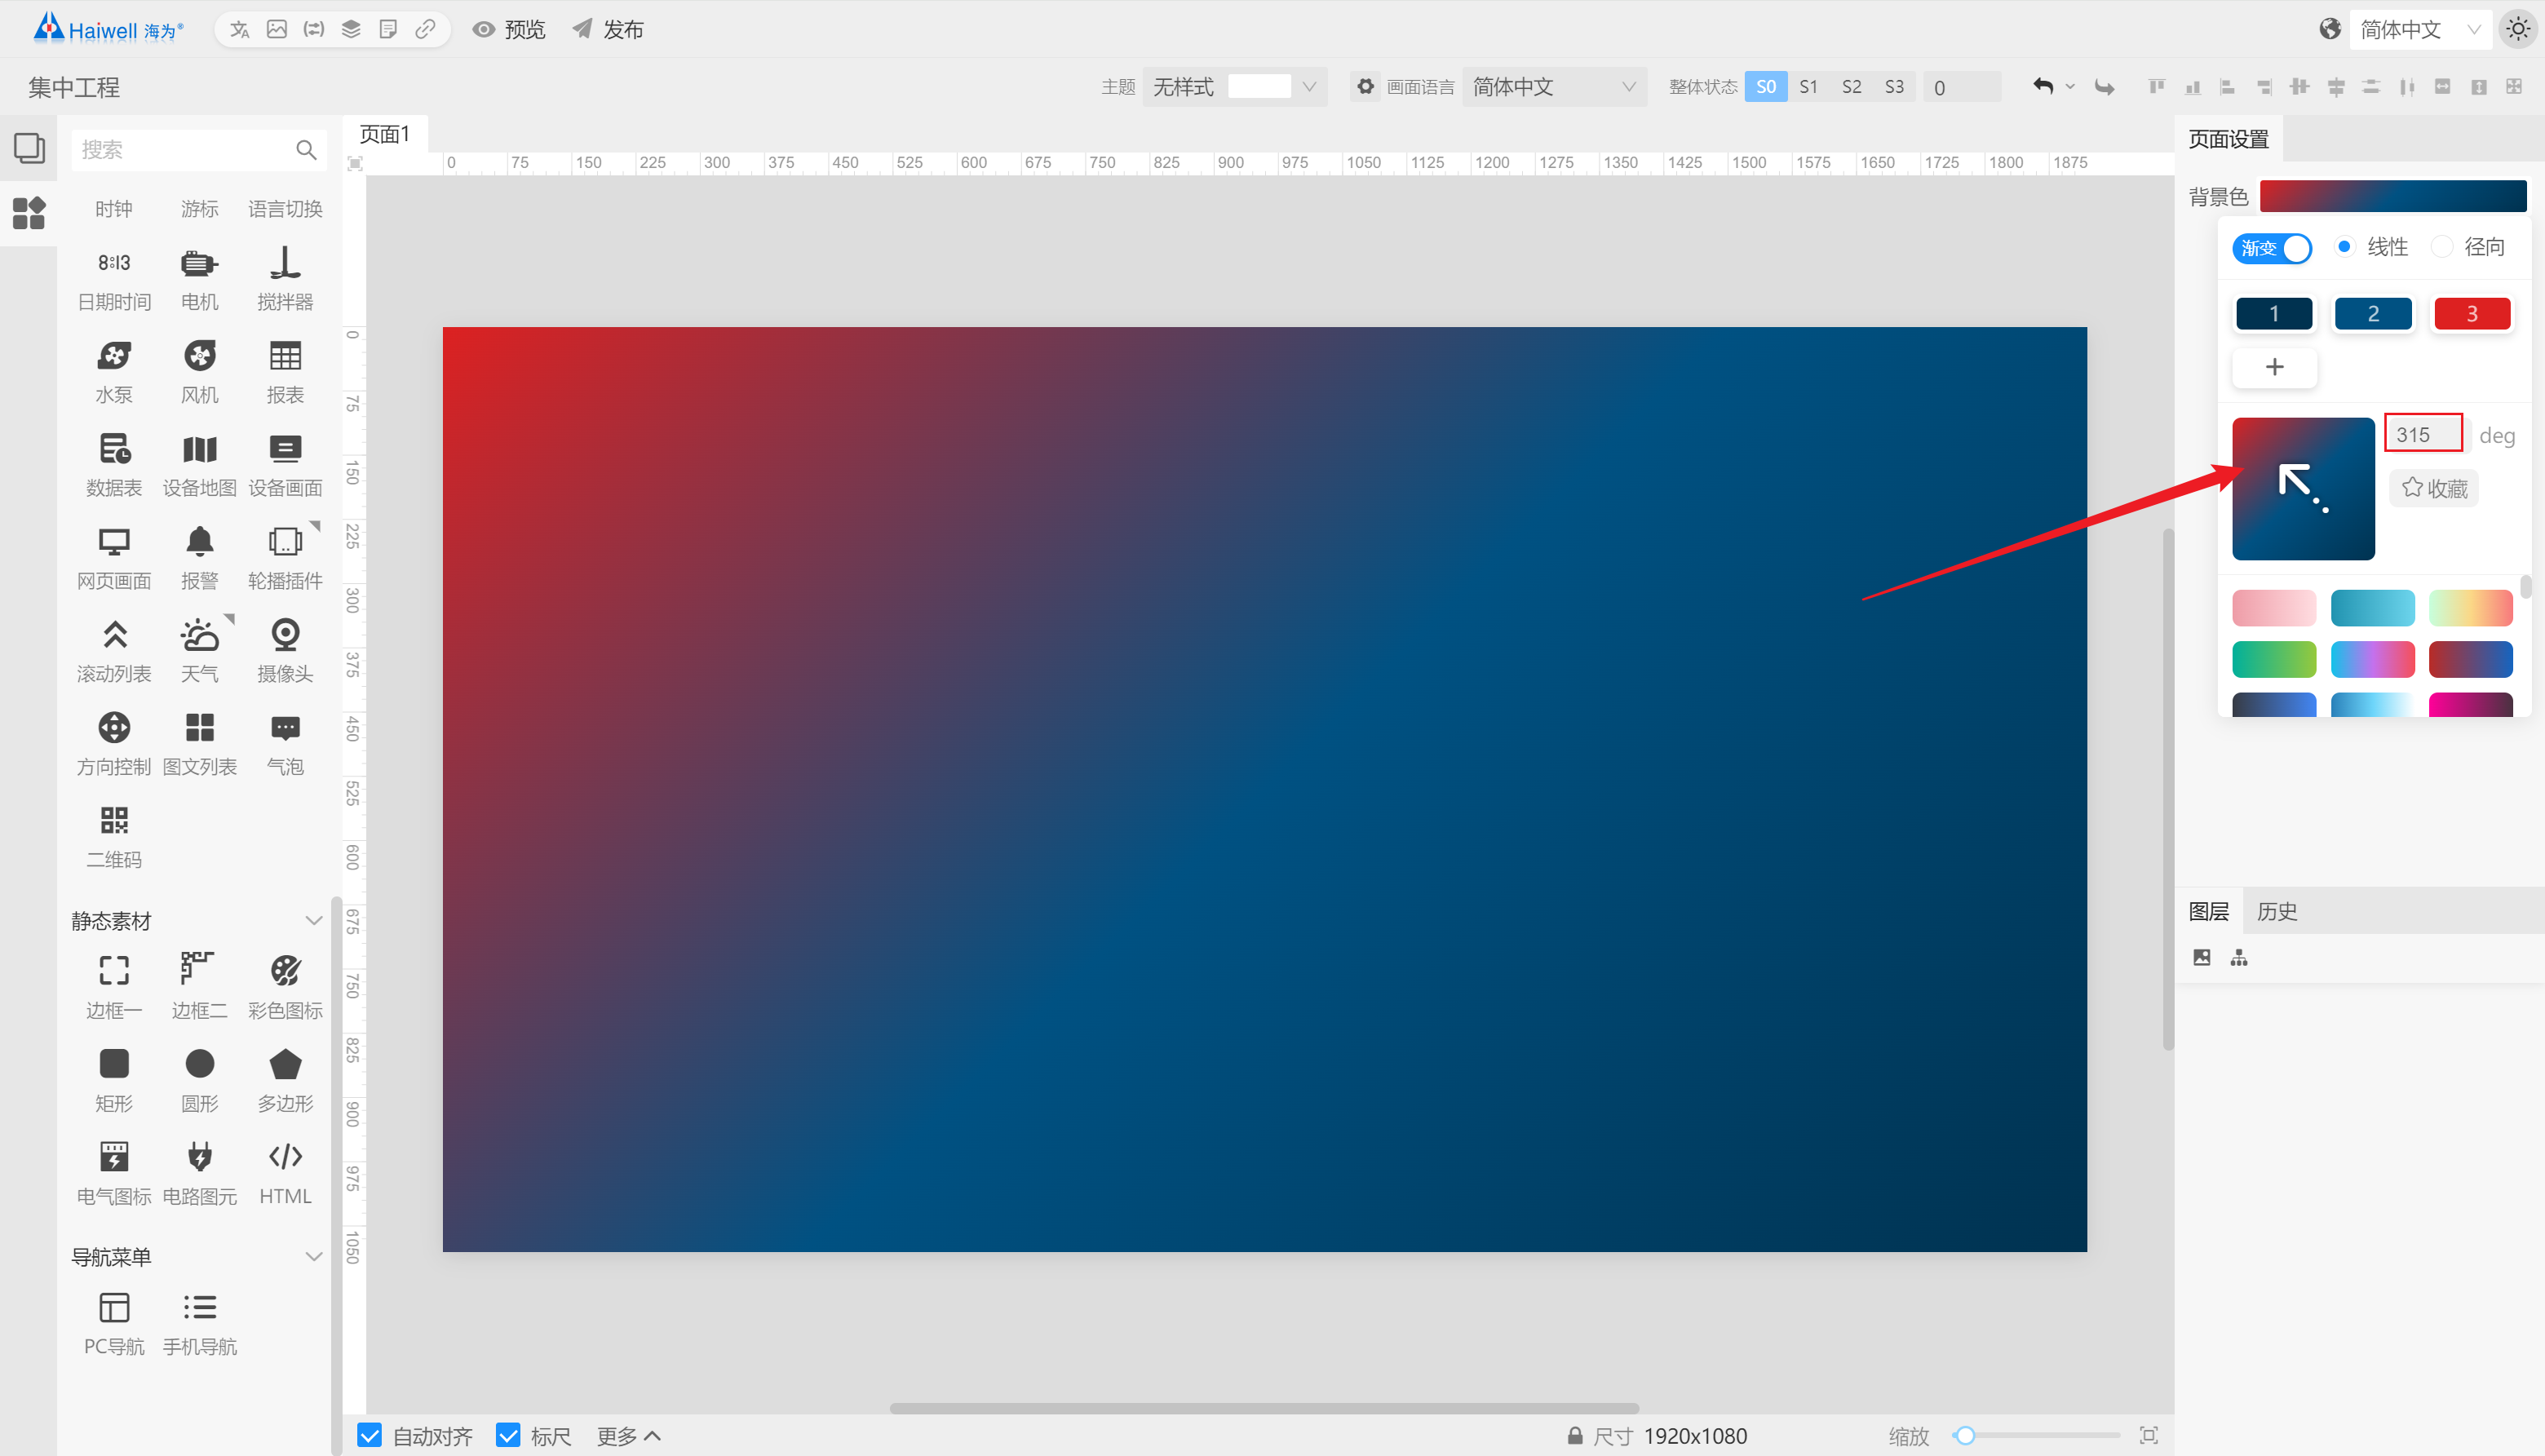
Task: Click the 发布 publish button
Action: click(607, 29)
